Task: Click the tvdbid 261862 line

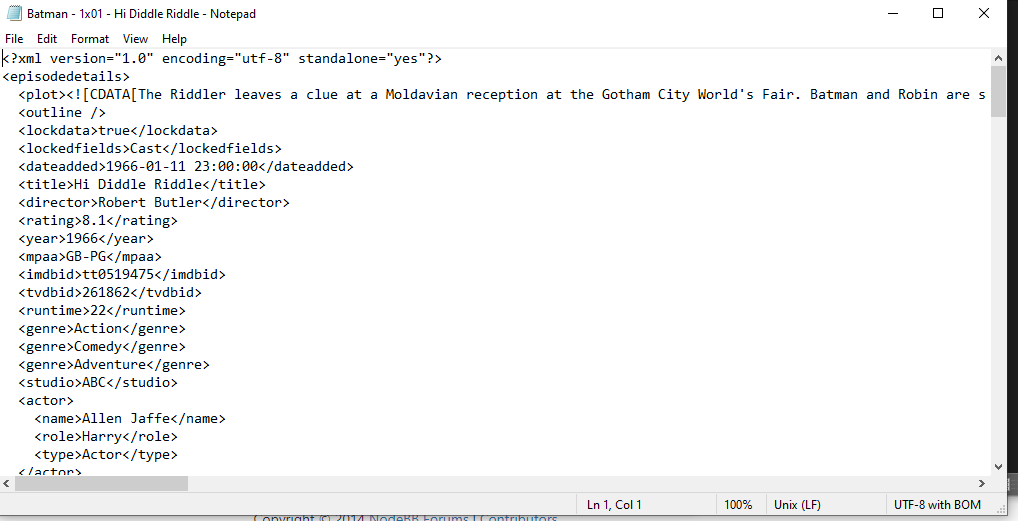Action: coord(110,293)
